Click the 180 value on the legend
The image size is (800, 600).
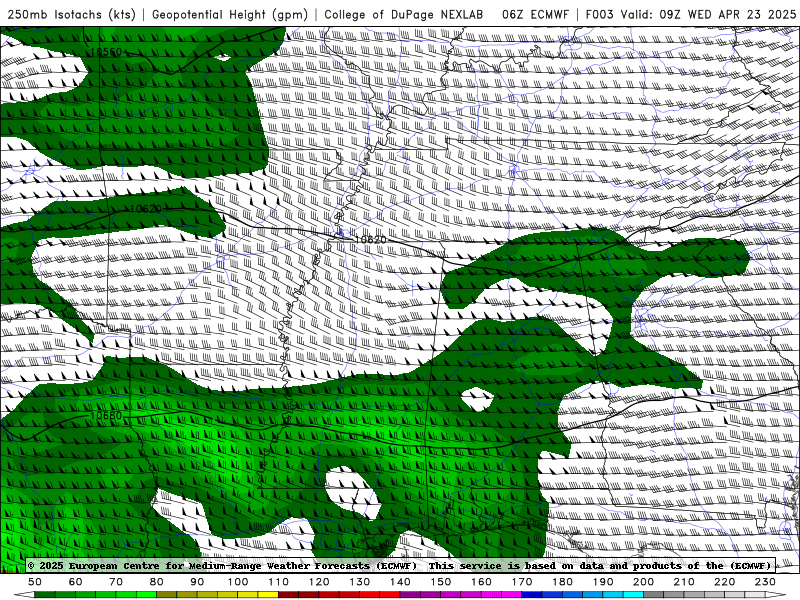562,582
